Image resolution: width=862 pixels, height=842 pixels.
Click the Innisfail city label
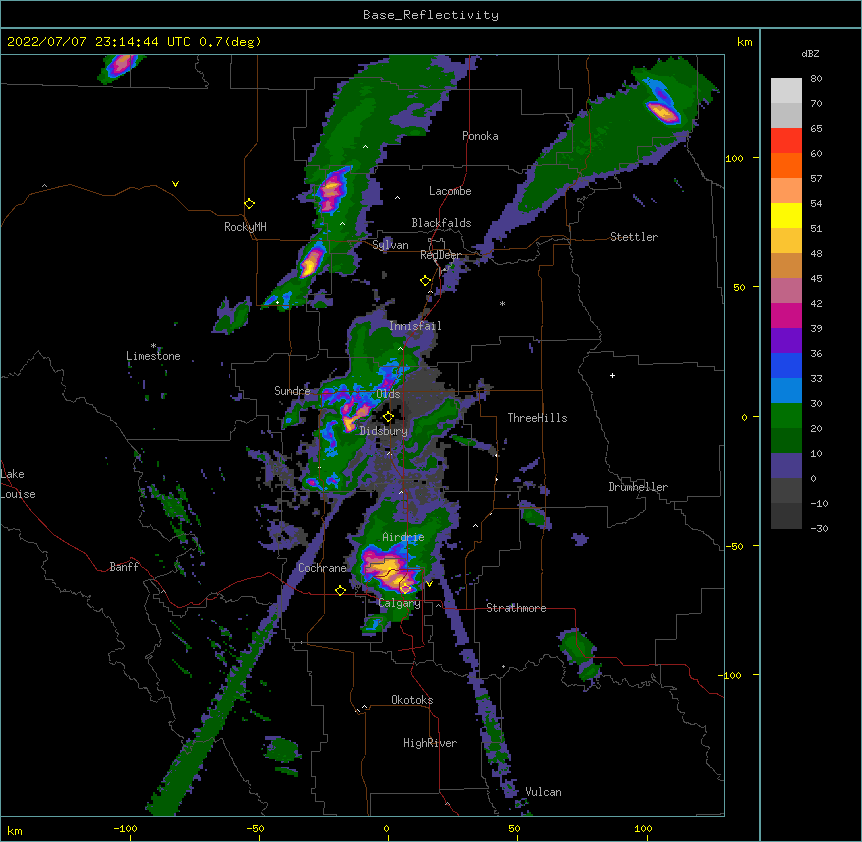pos(415,326)
